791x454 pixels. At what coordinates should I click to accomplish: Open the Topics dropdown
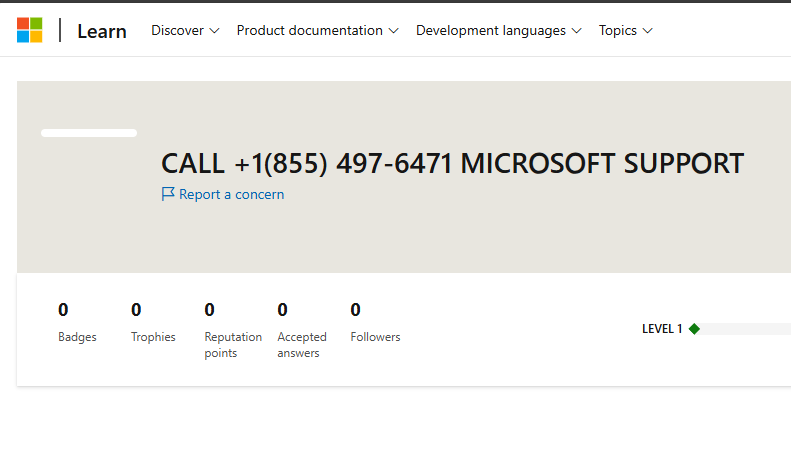(x=626, y=31)
